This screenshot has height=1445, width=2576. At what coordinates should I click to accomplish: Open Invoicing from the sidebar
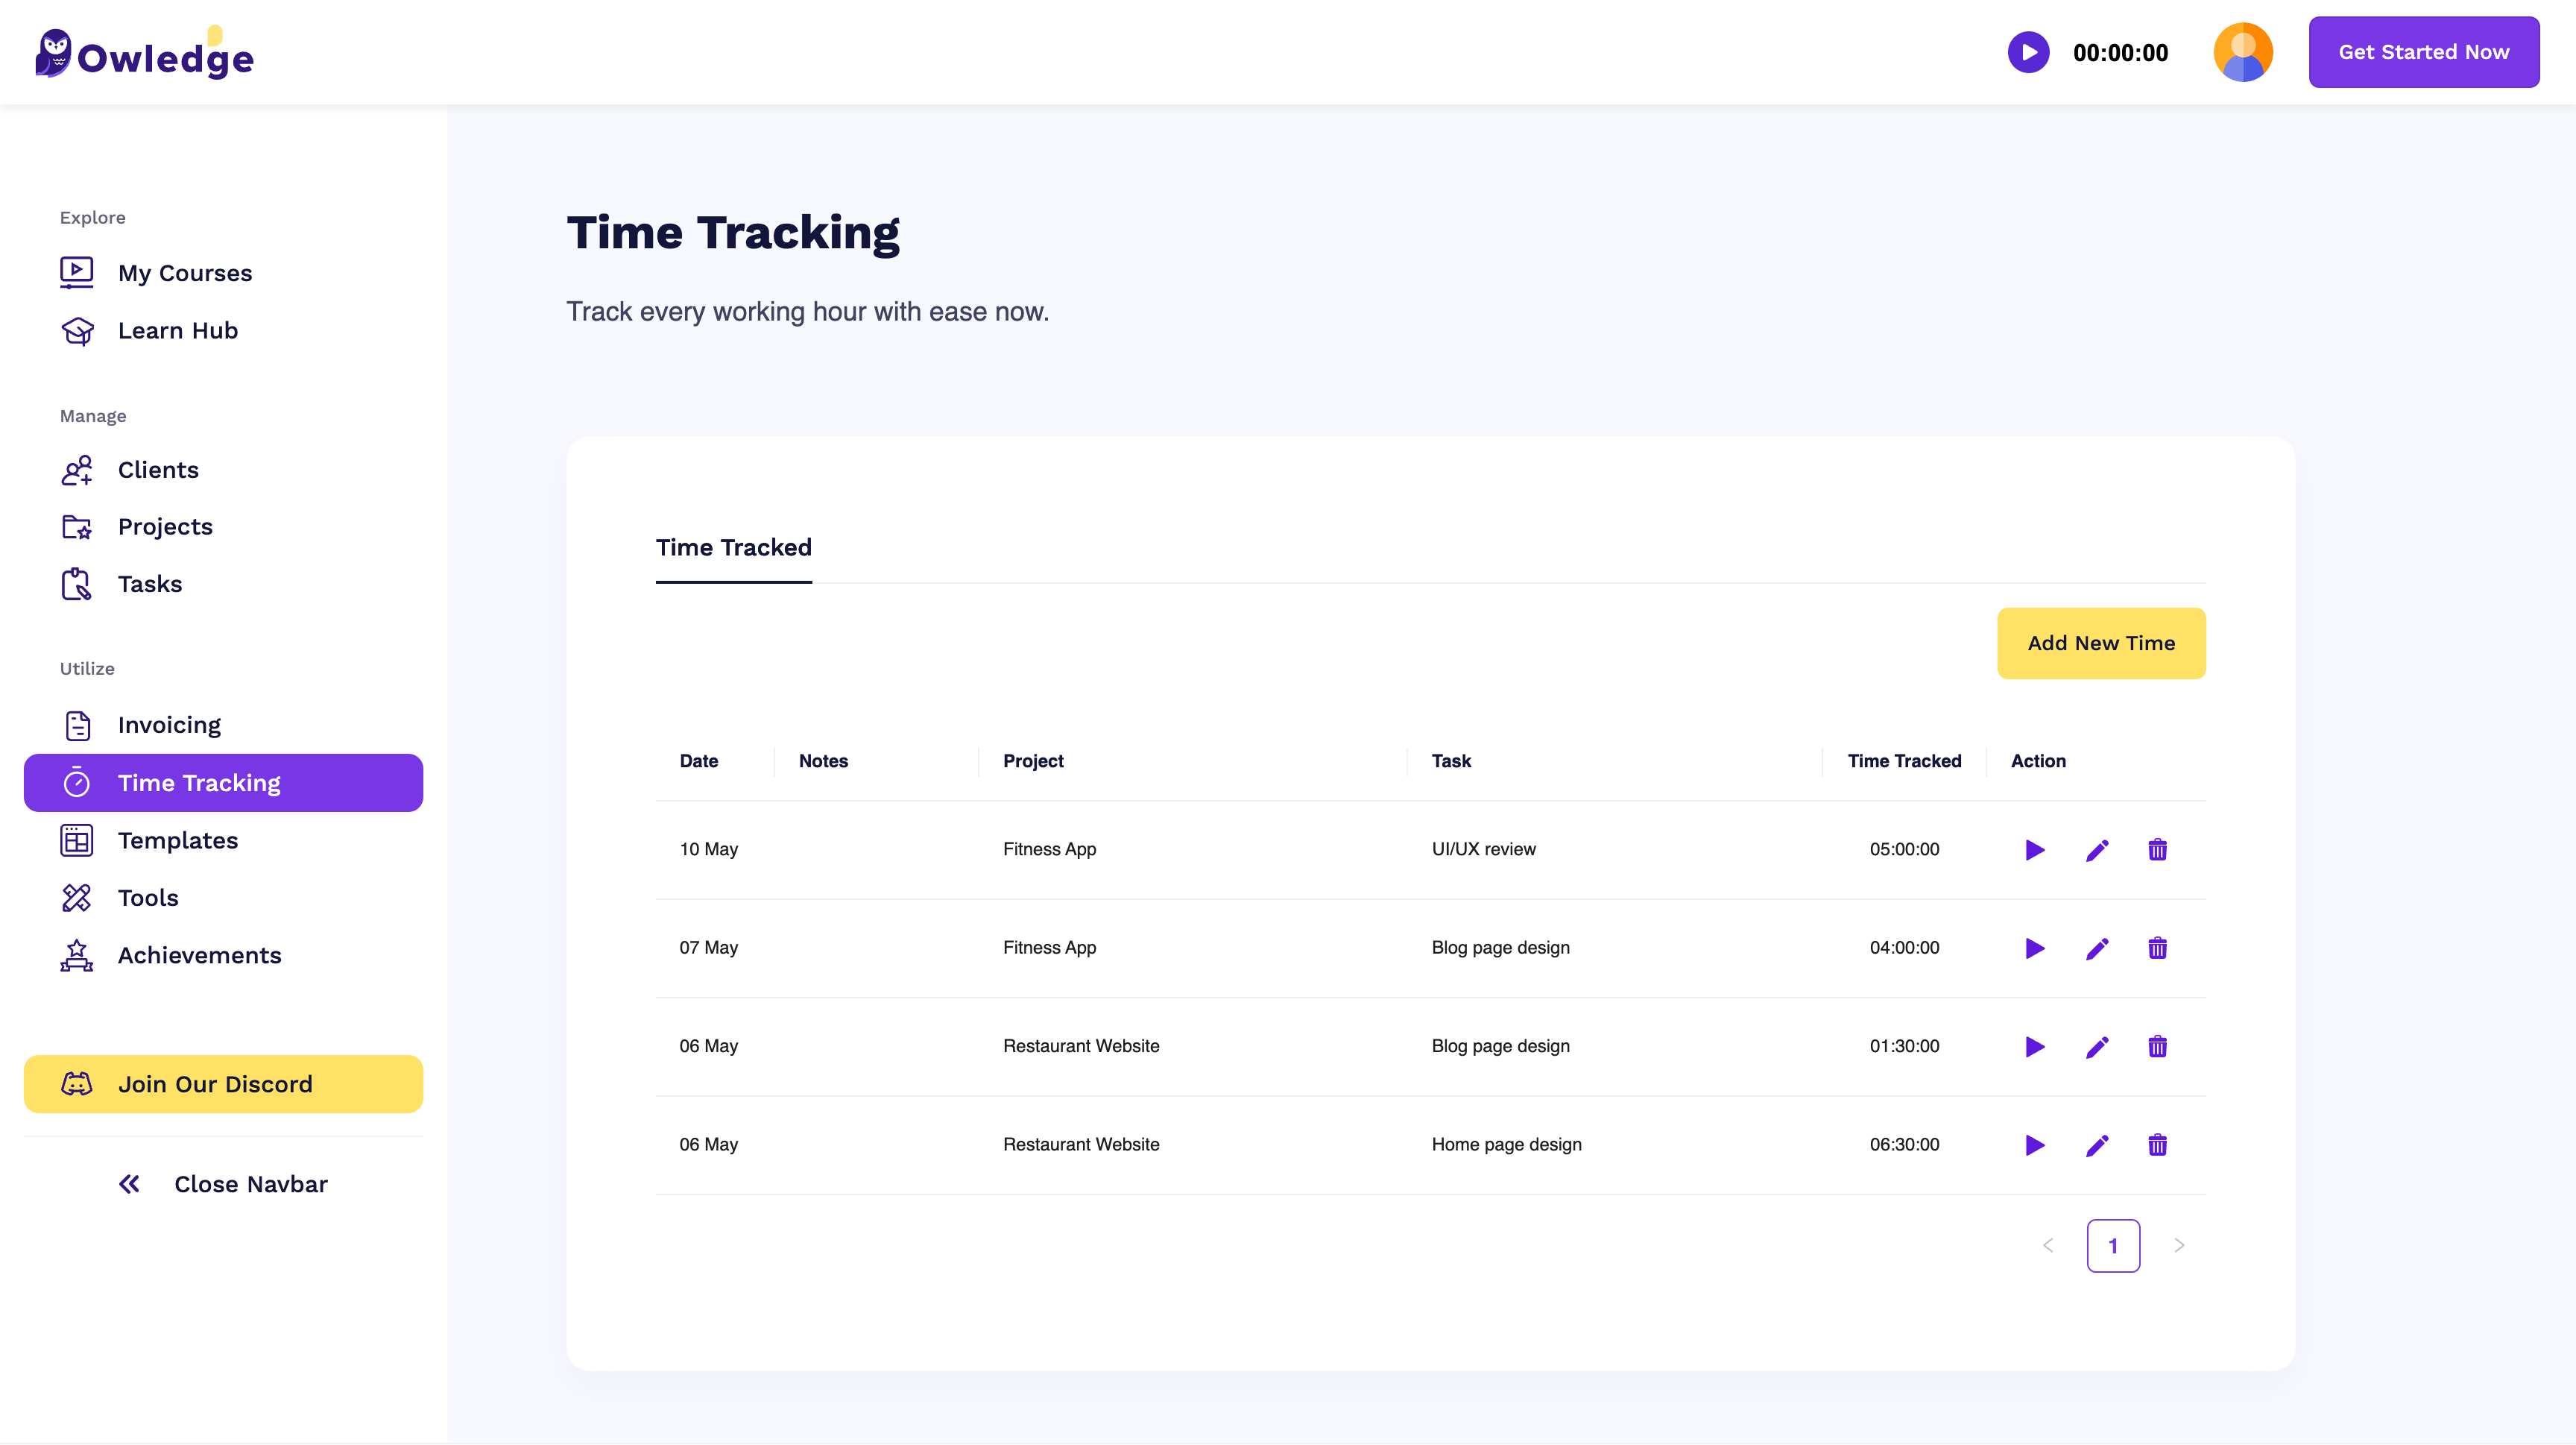click(x=169, y=725)
